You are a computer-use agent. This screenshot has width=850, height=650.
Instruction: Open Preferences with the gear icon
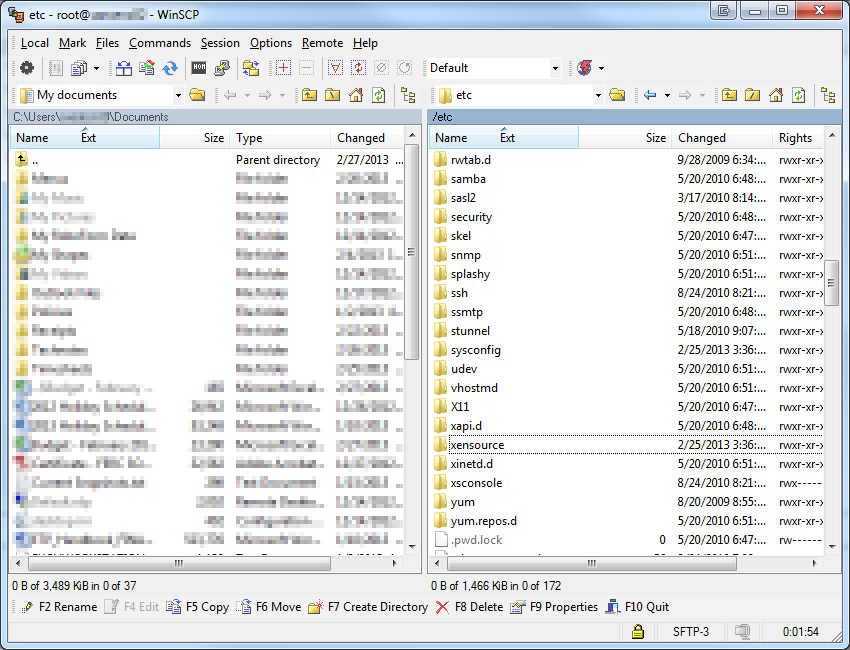[27, 68]
